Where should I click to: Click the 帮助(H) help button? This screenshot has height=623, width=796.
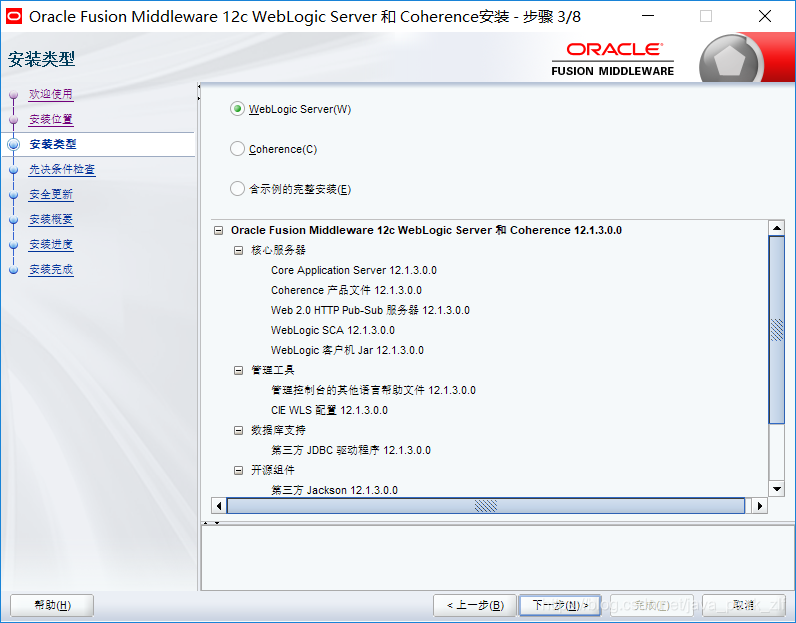[52, 605]
